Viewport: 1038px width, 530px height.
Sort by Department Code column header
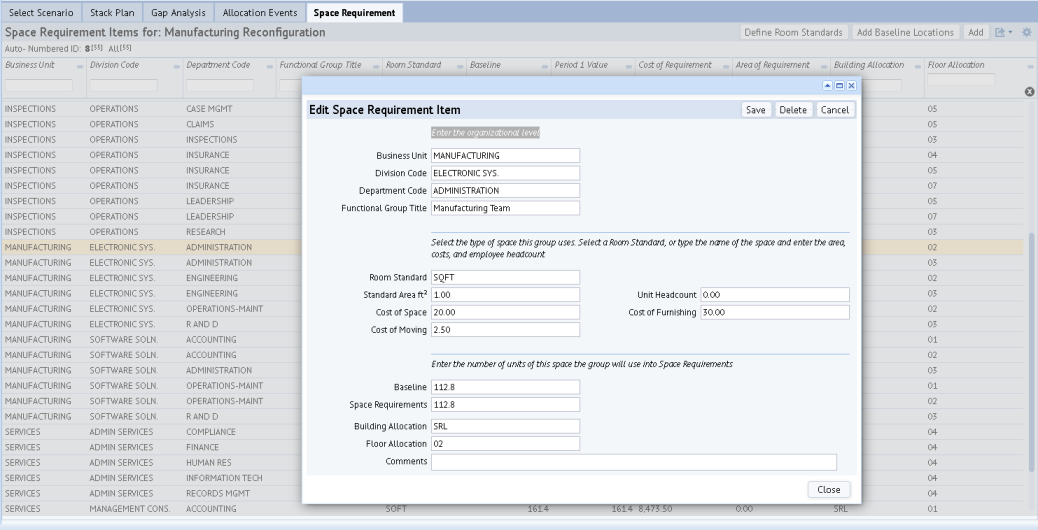[218, 65]
